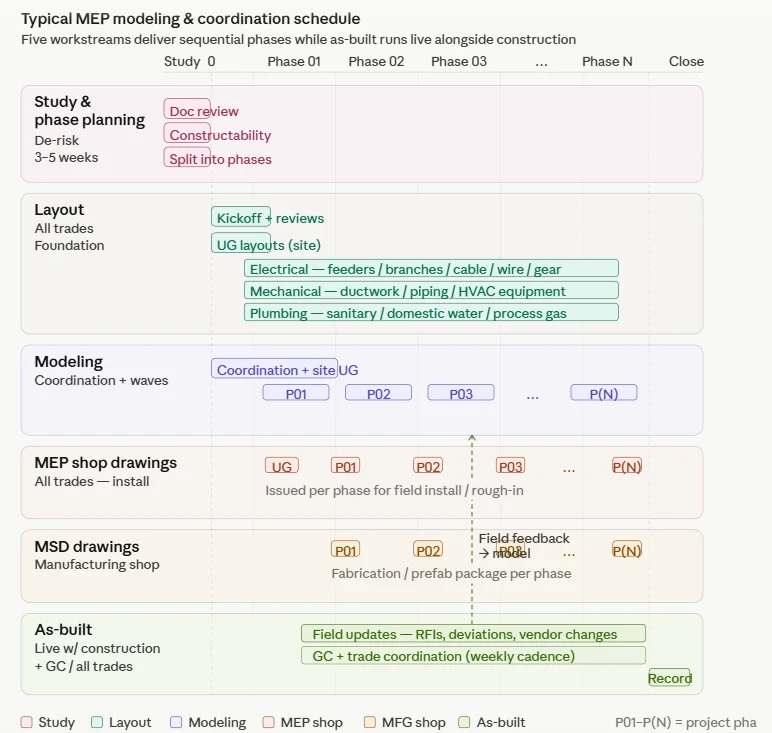The width and height of the screenshot is (772, 733).
Task: Select the Doc review task bar
Action: [187, 109]
